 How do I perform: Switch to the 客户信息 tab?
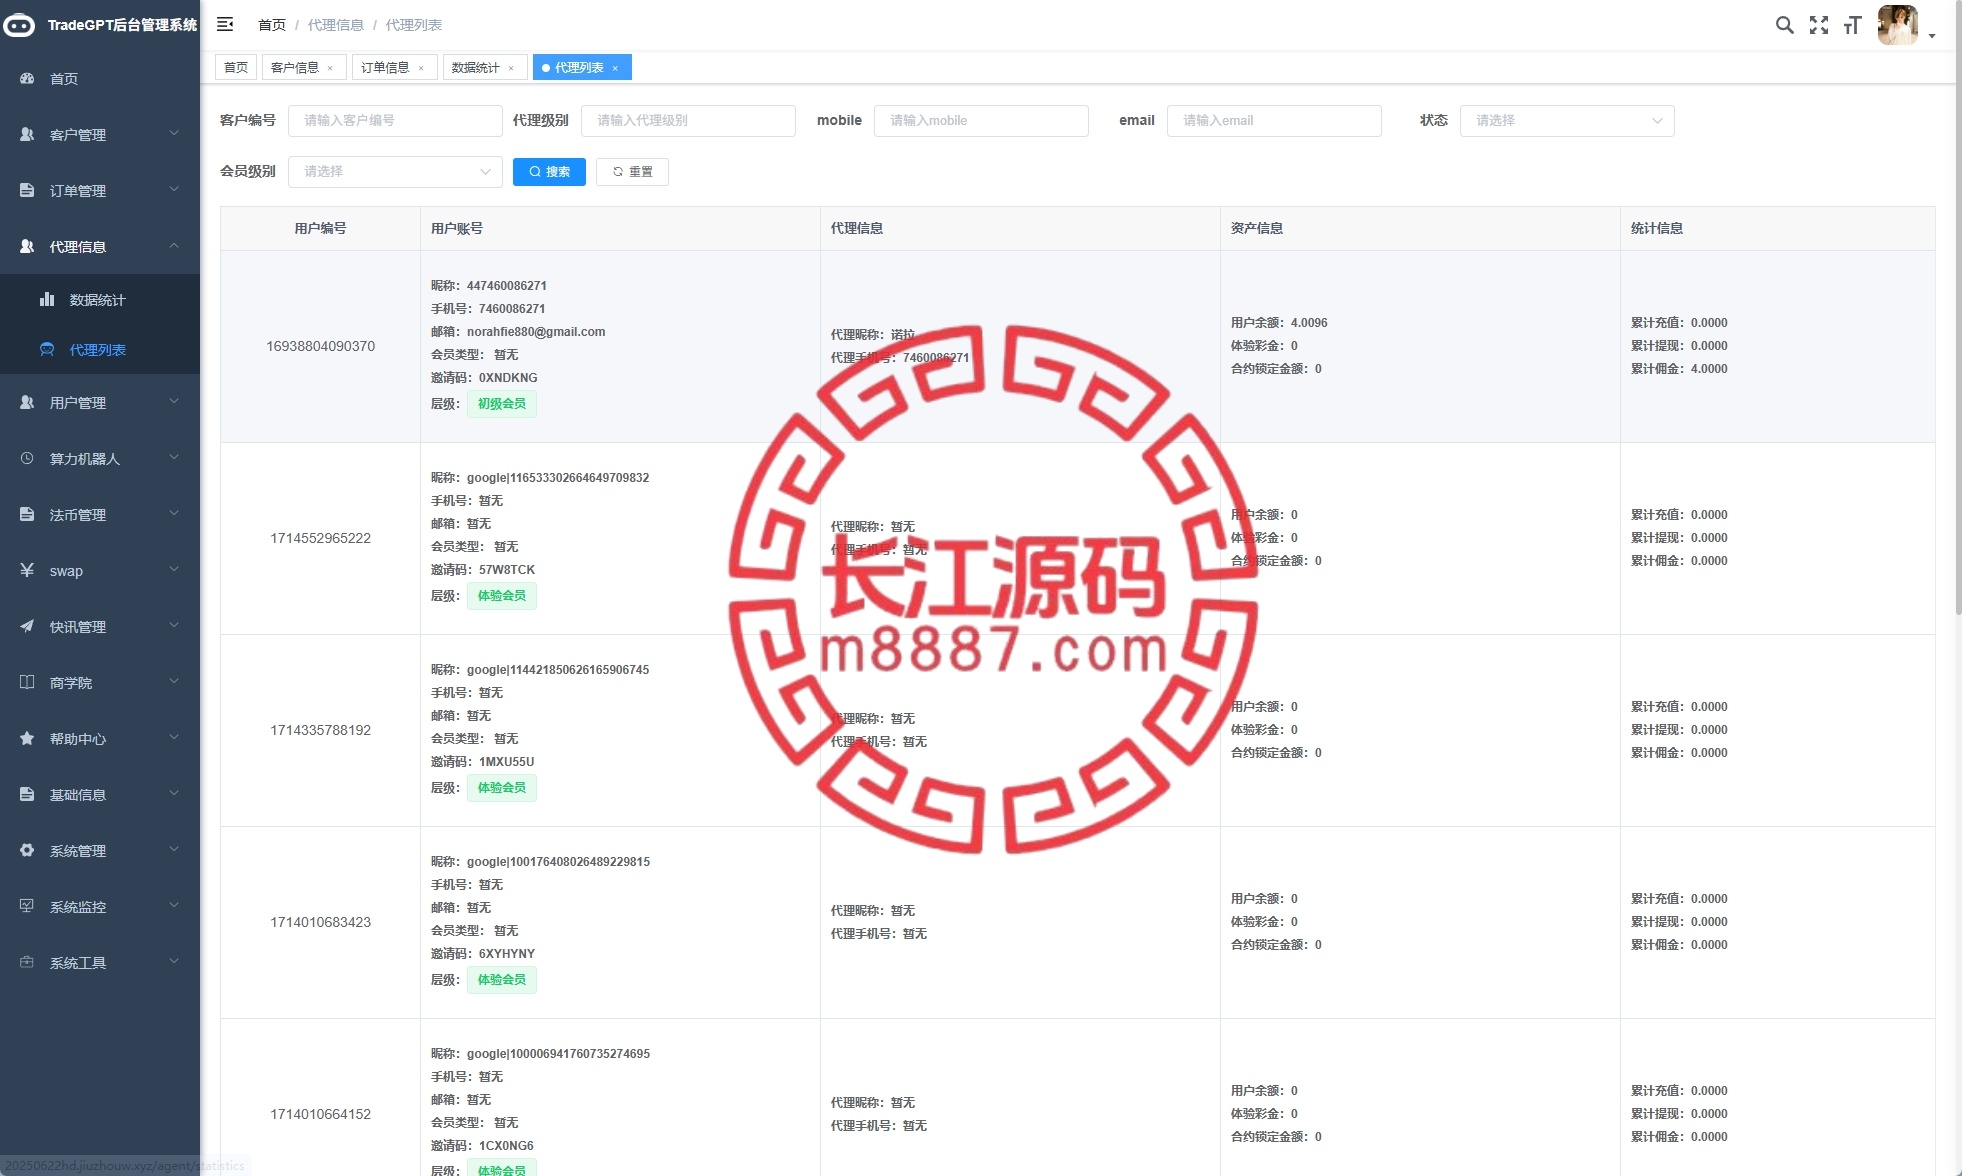click(304, 68)
